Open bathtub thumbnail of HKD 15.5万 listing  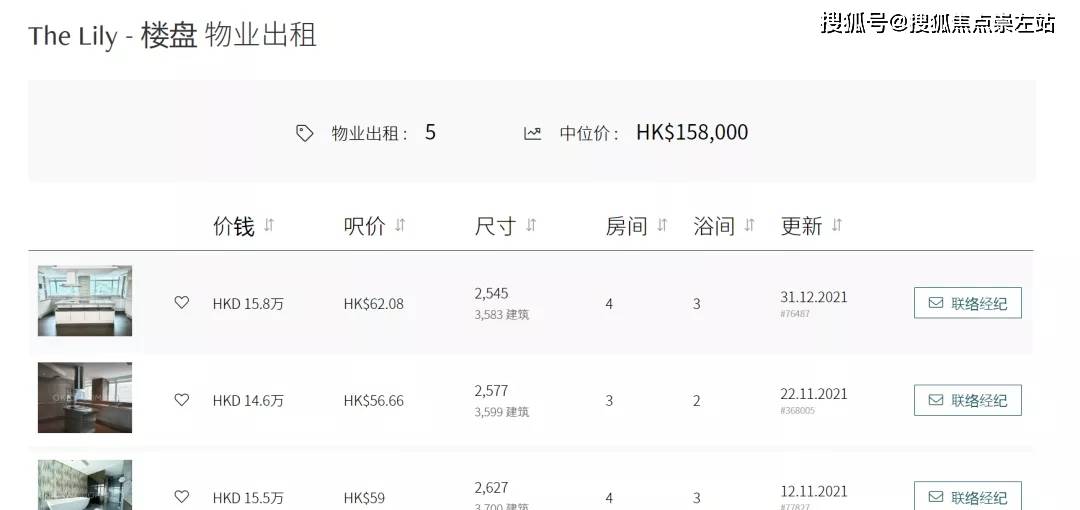click(85, 485)
